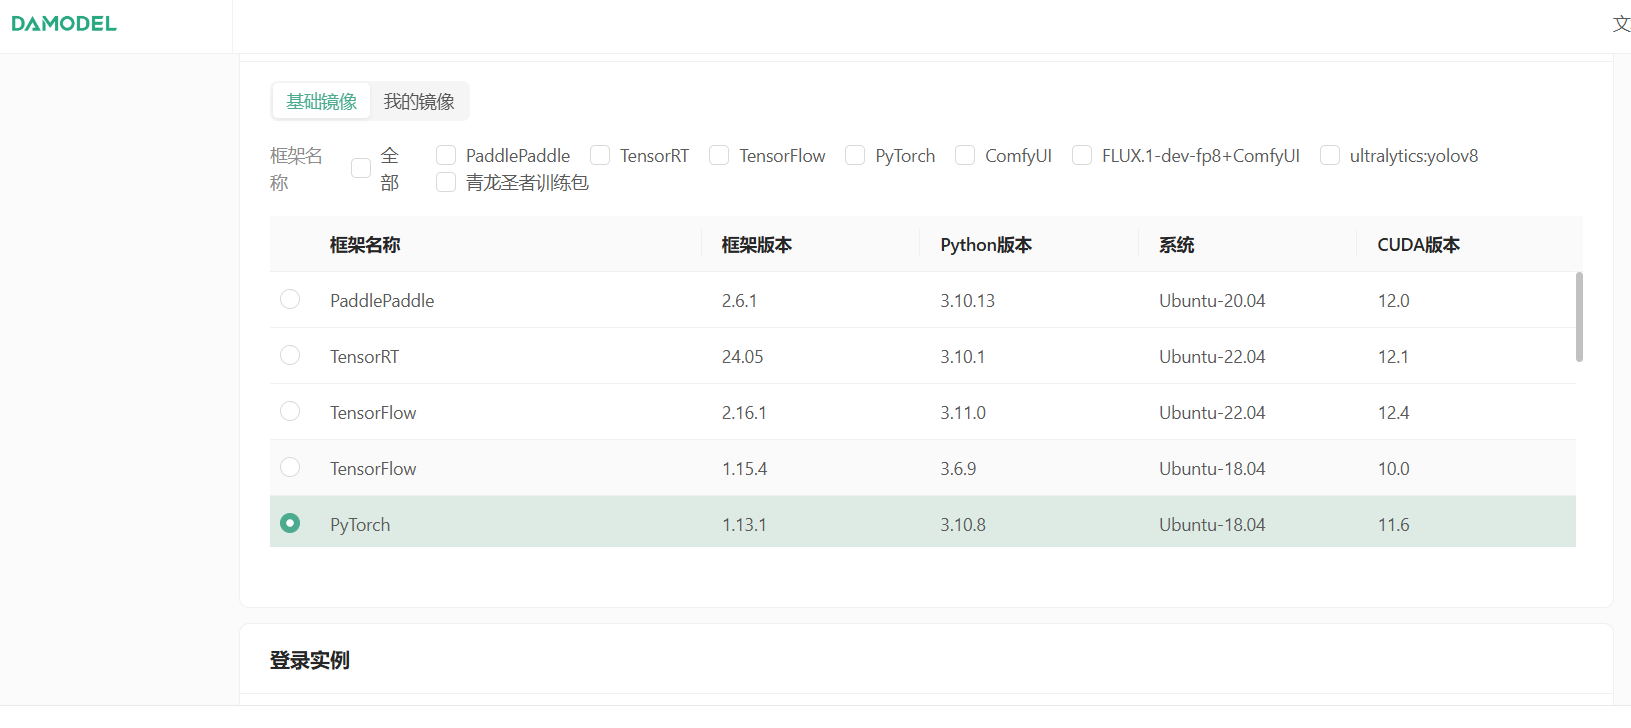Click the image table's vertical scrollbar
1631x728 pixels.
coord(1579,316)
